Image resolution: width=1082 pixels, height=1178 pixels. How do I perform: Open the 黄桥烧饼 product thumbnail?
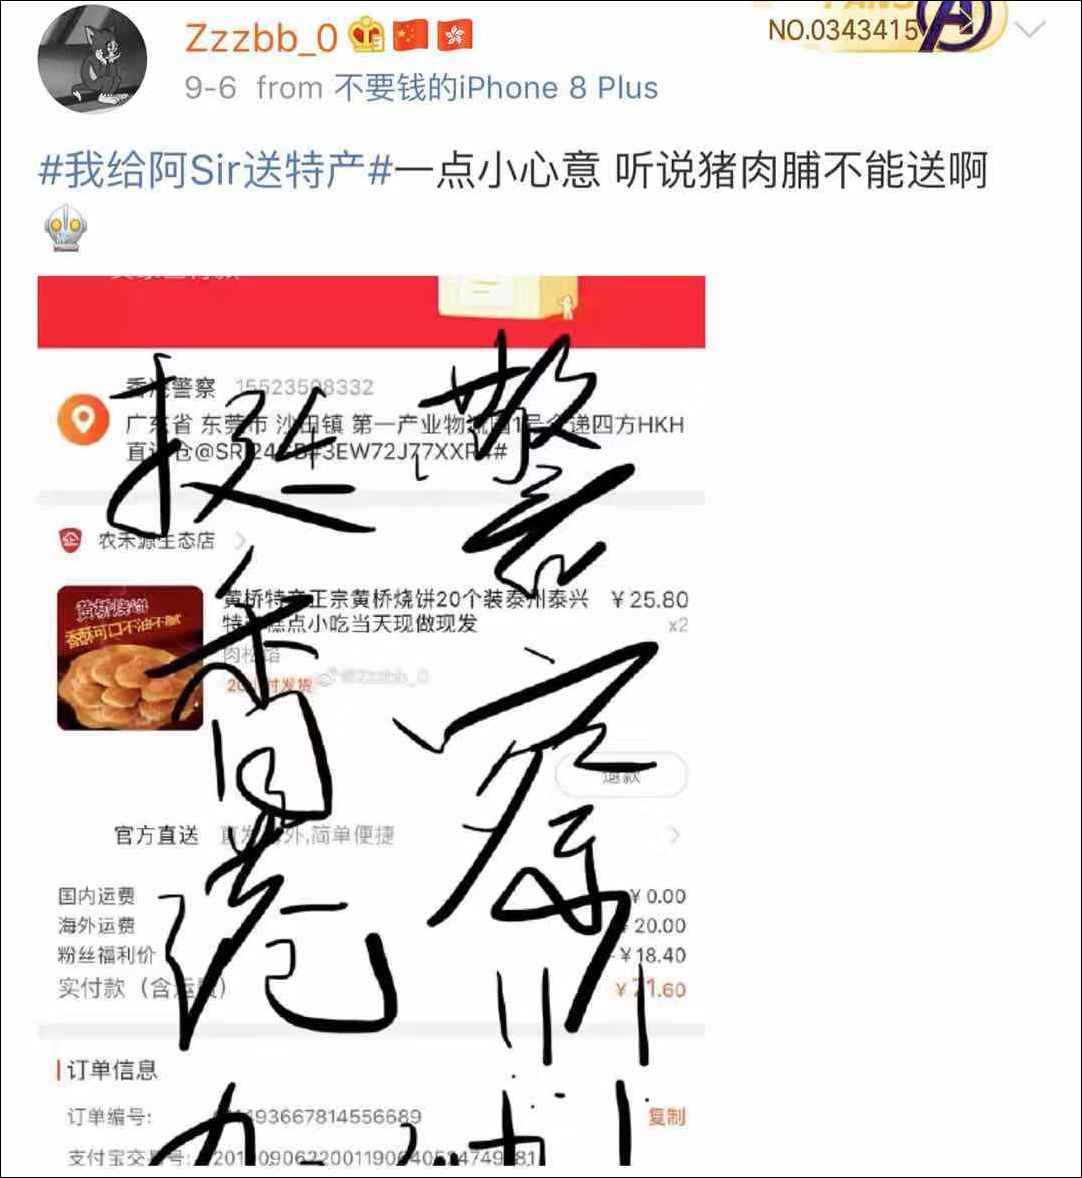130,658
